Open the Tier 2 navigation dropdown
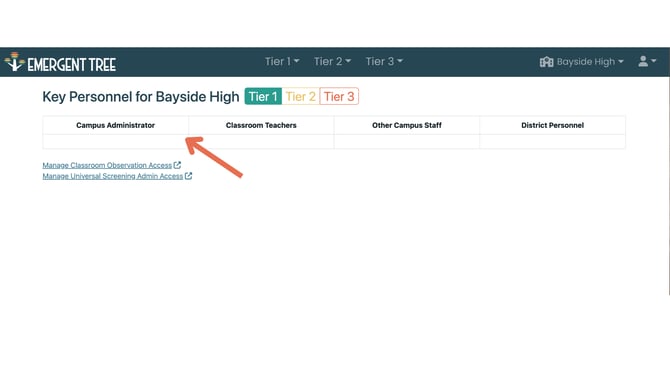 (x=332, y=62)
